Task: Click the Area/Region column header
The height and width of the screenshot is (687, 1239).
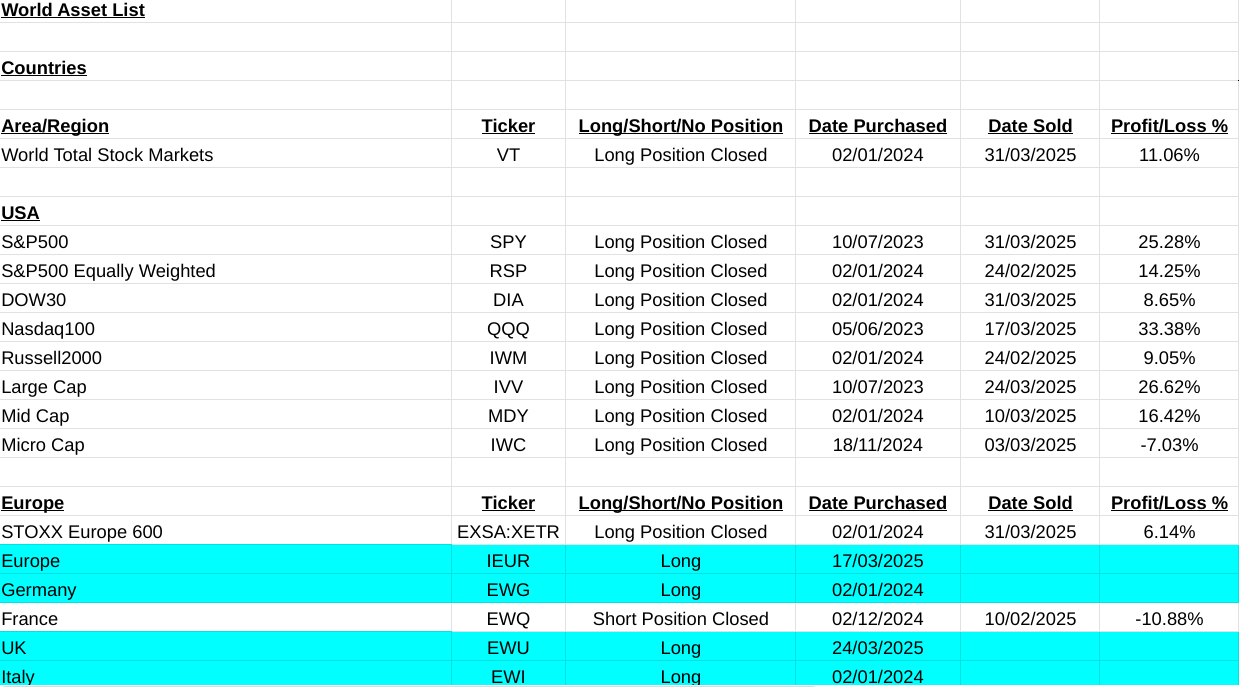Action: point(55,126)
